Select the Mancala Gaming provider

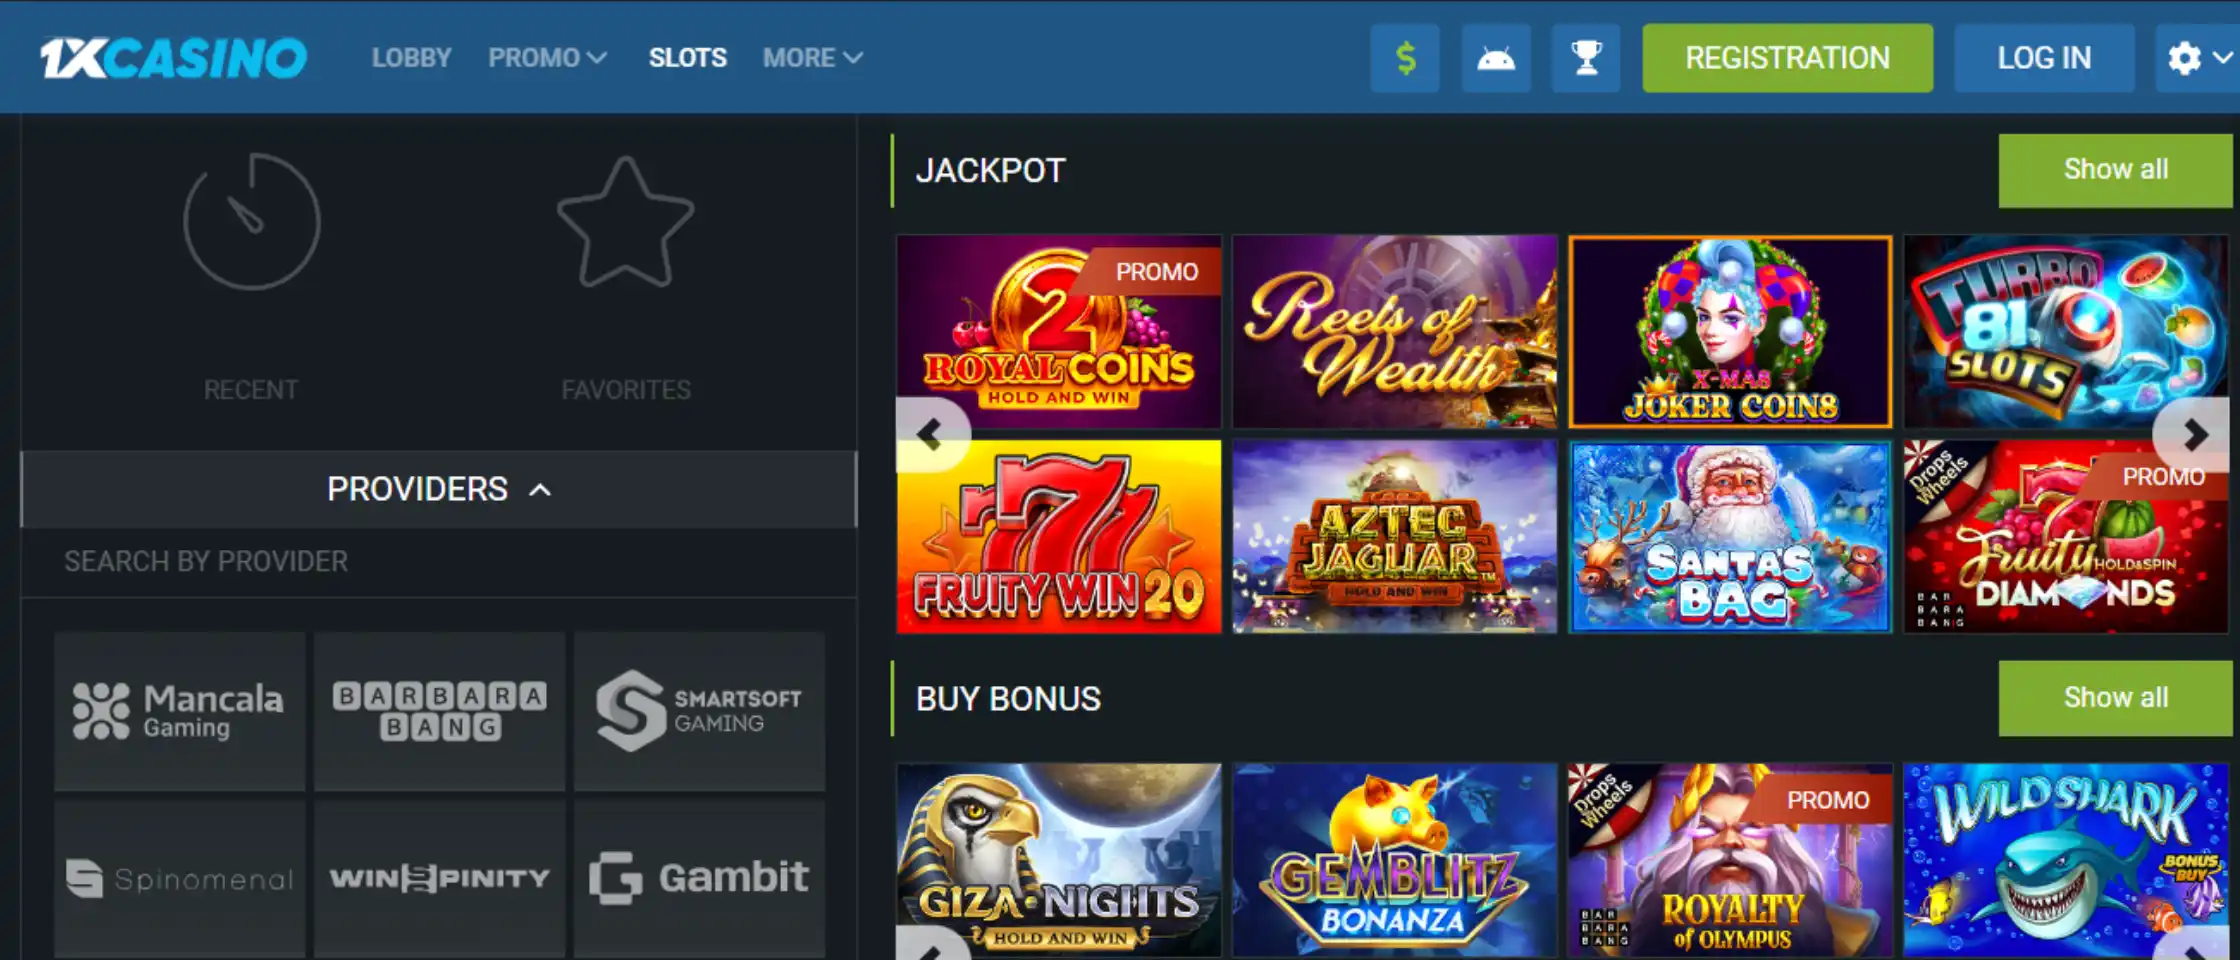pos(180,711)
